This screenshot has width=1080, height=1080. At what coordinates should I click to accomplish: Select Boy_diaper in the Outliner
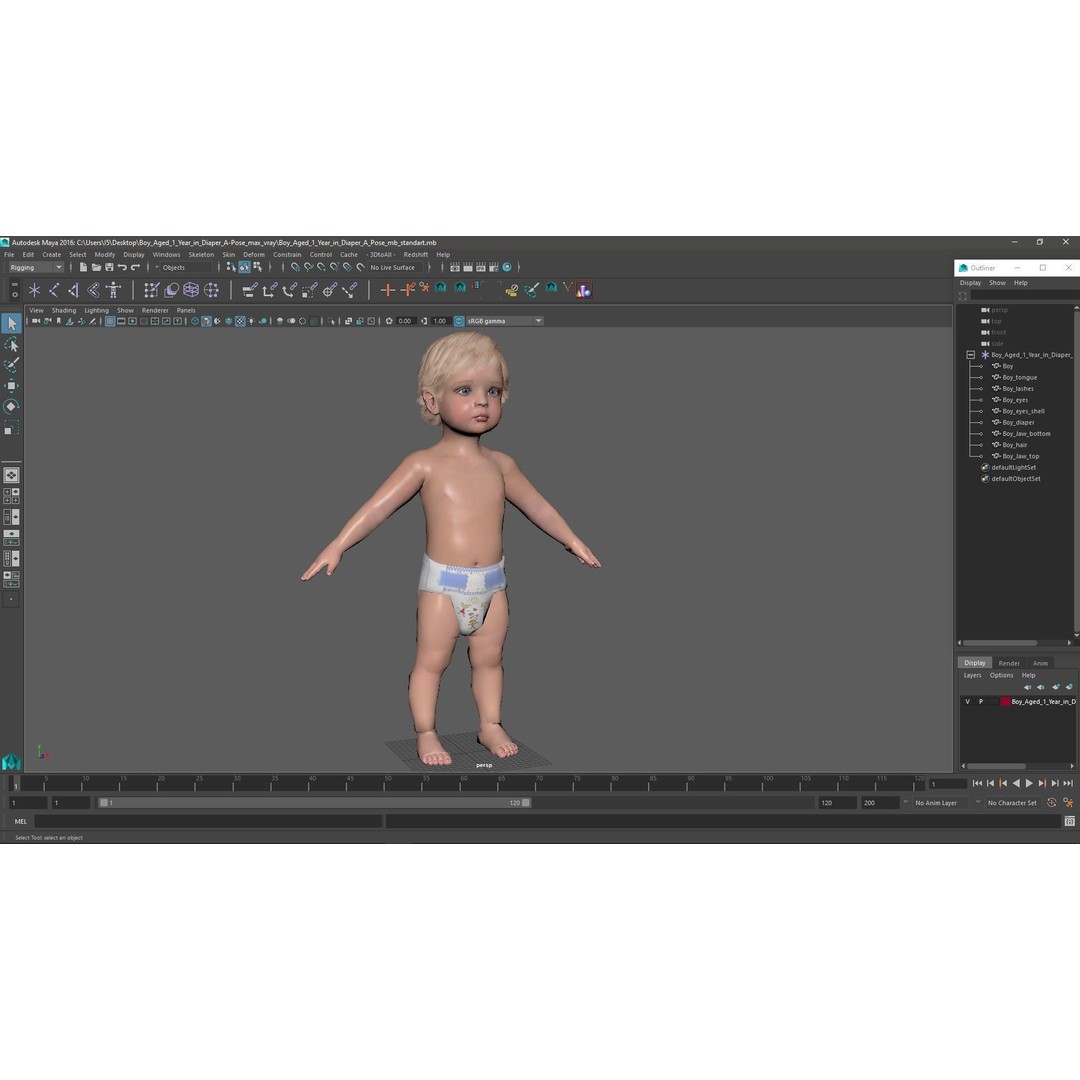[x=1018, y=422]
